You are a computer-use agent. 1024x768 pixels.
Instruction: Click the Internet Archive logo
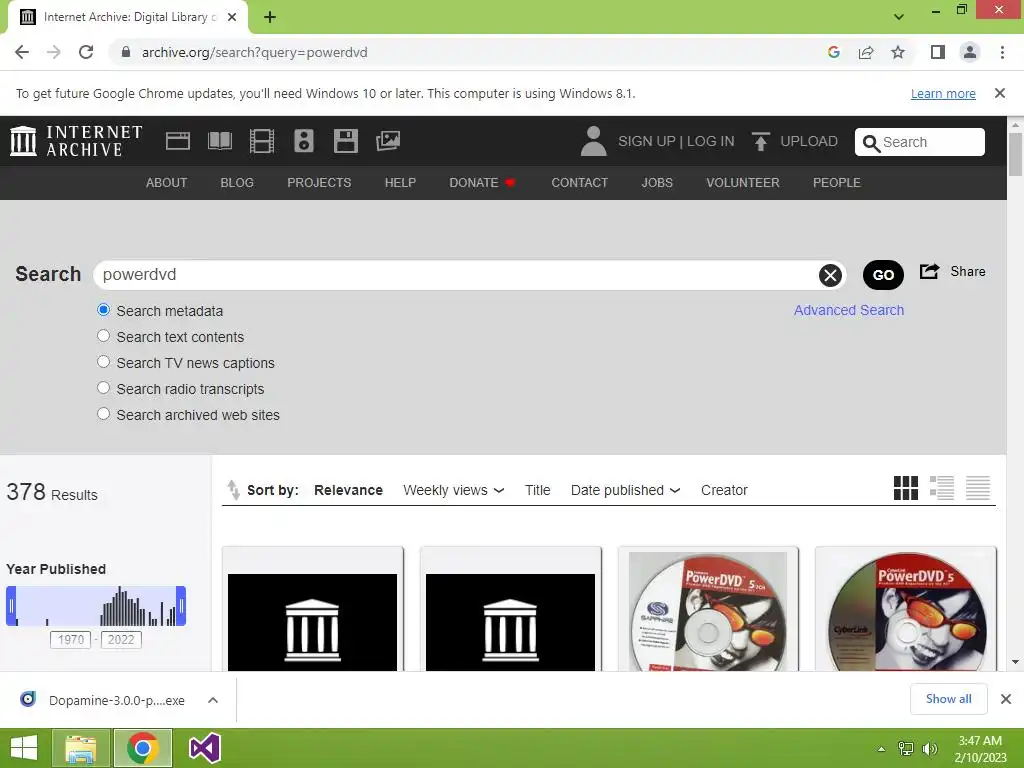tap(76, 141)
